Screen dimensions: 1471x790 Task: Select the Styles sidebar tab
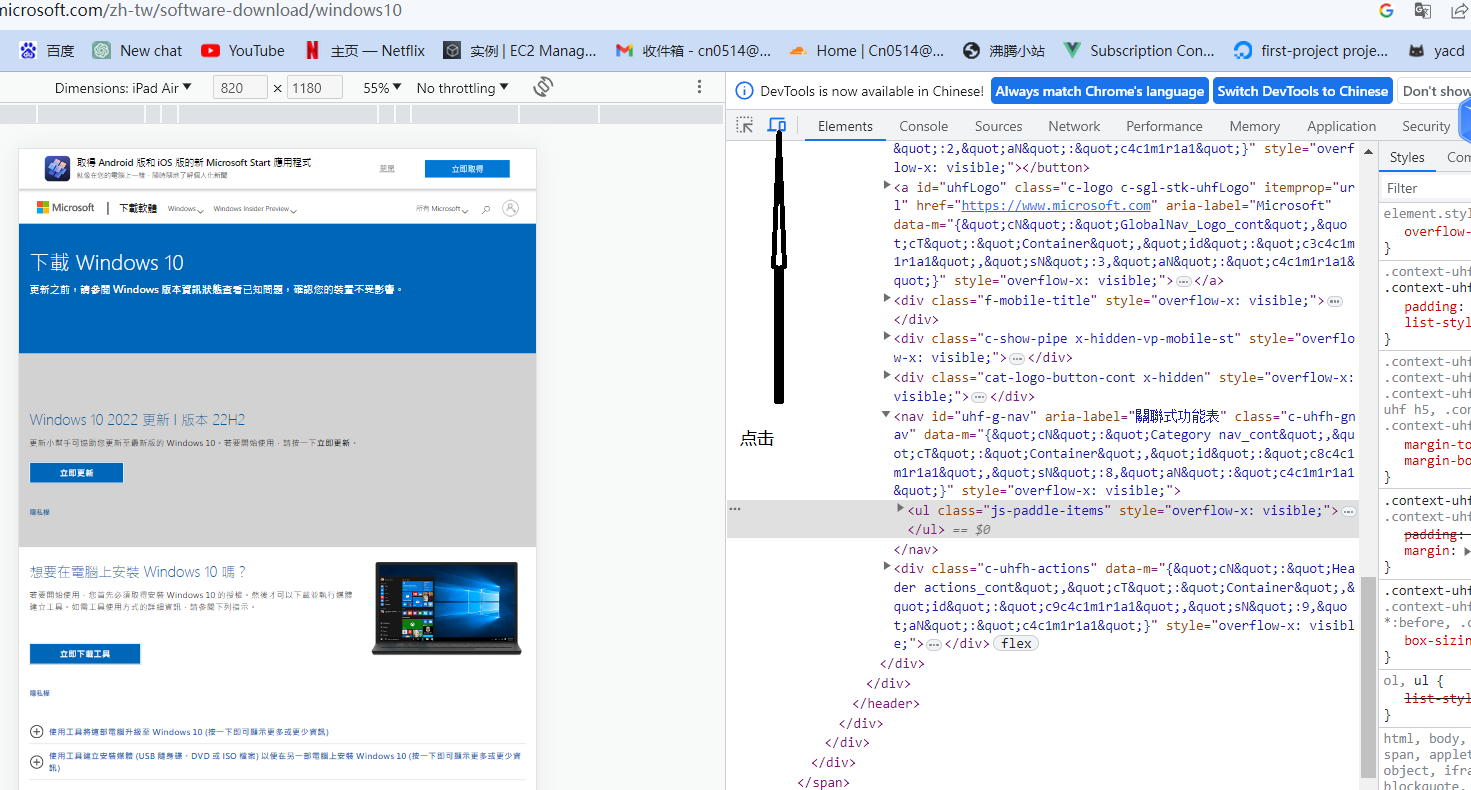(1406, 157)
